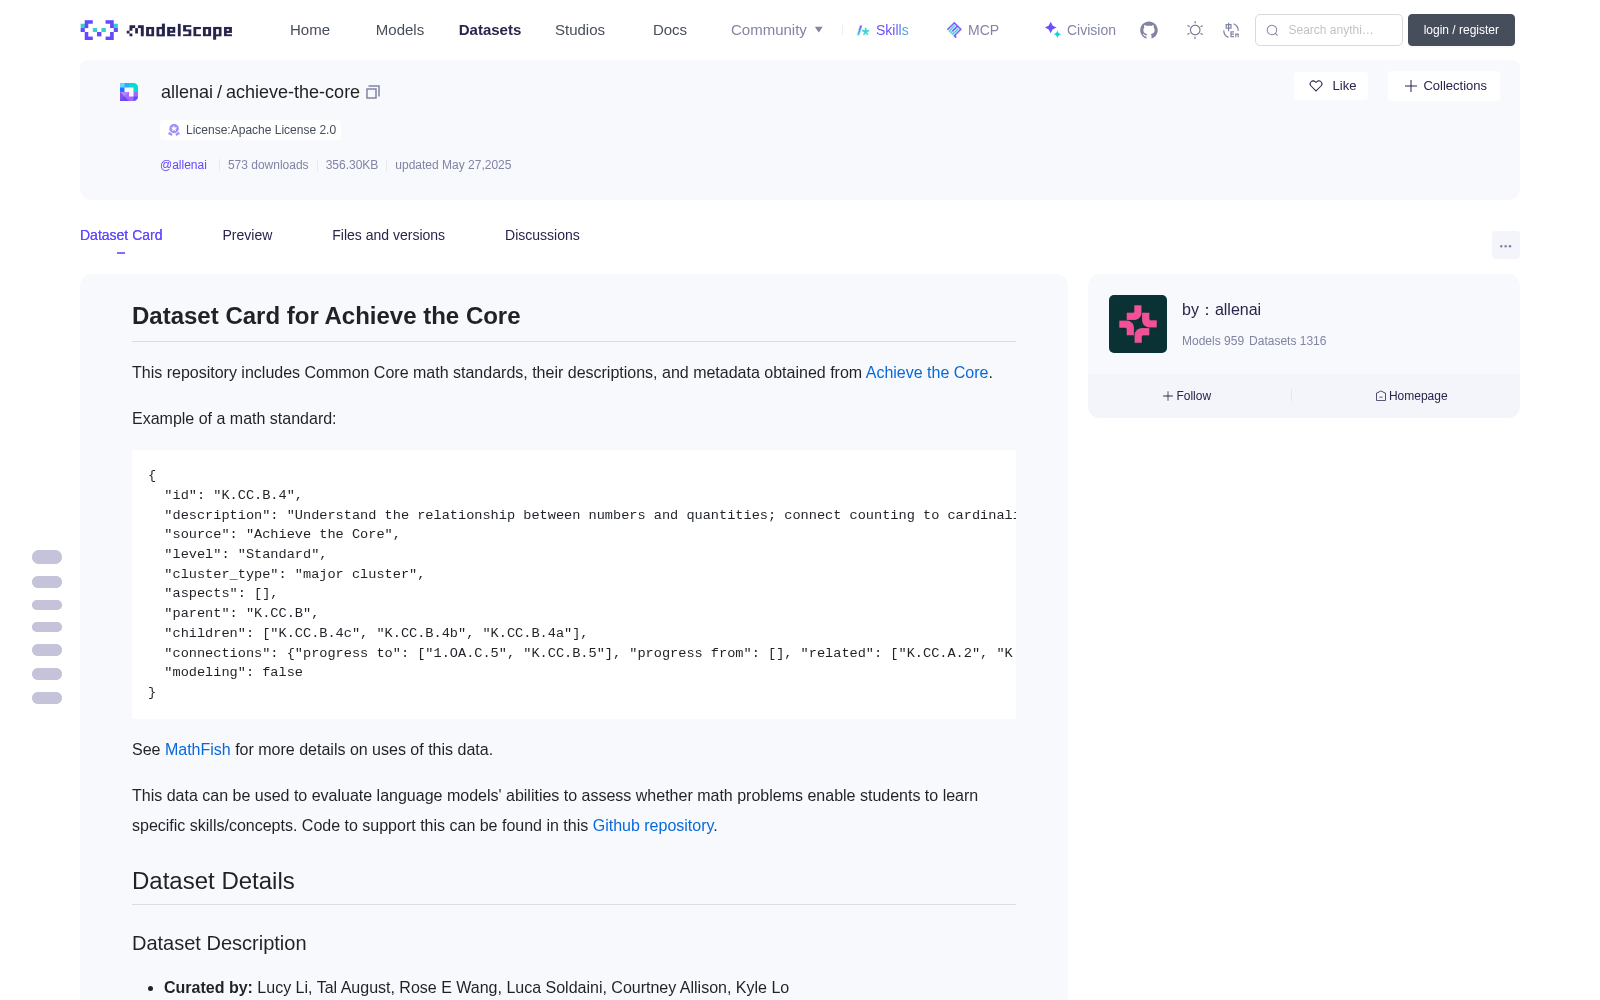
Task: Click the allenai name in the title
Action: point(187,92)
